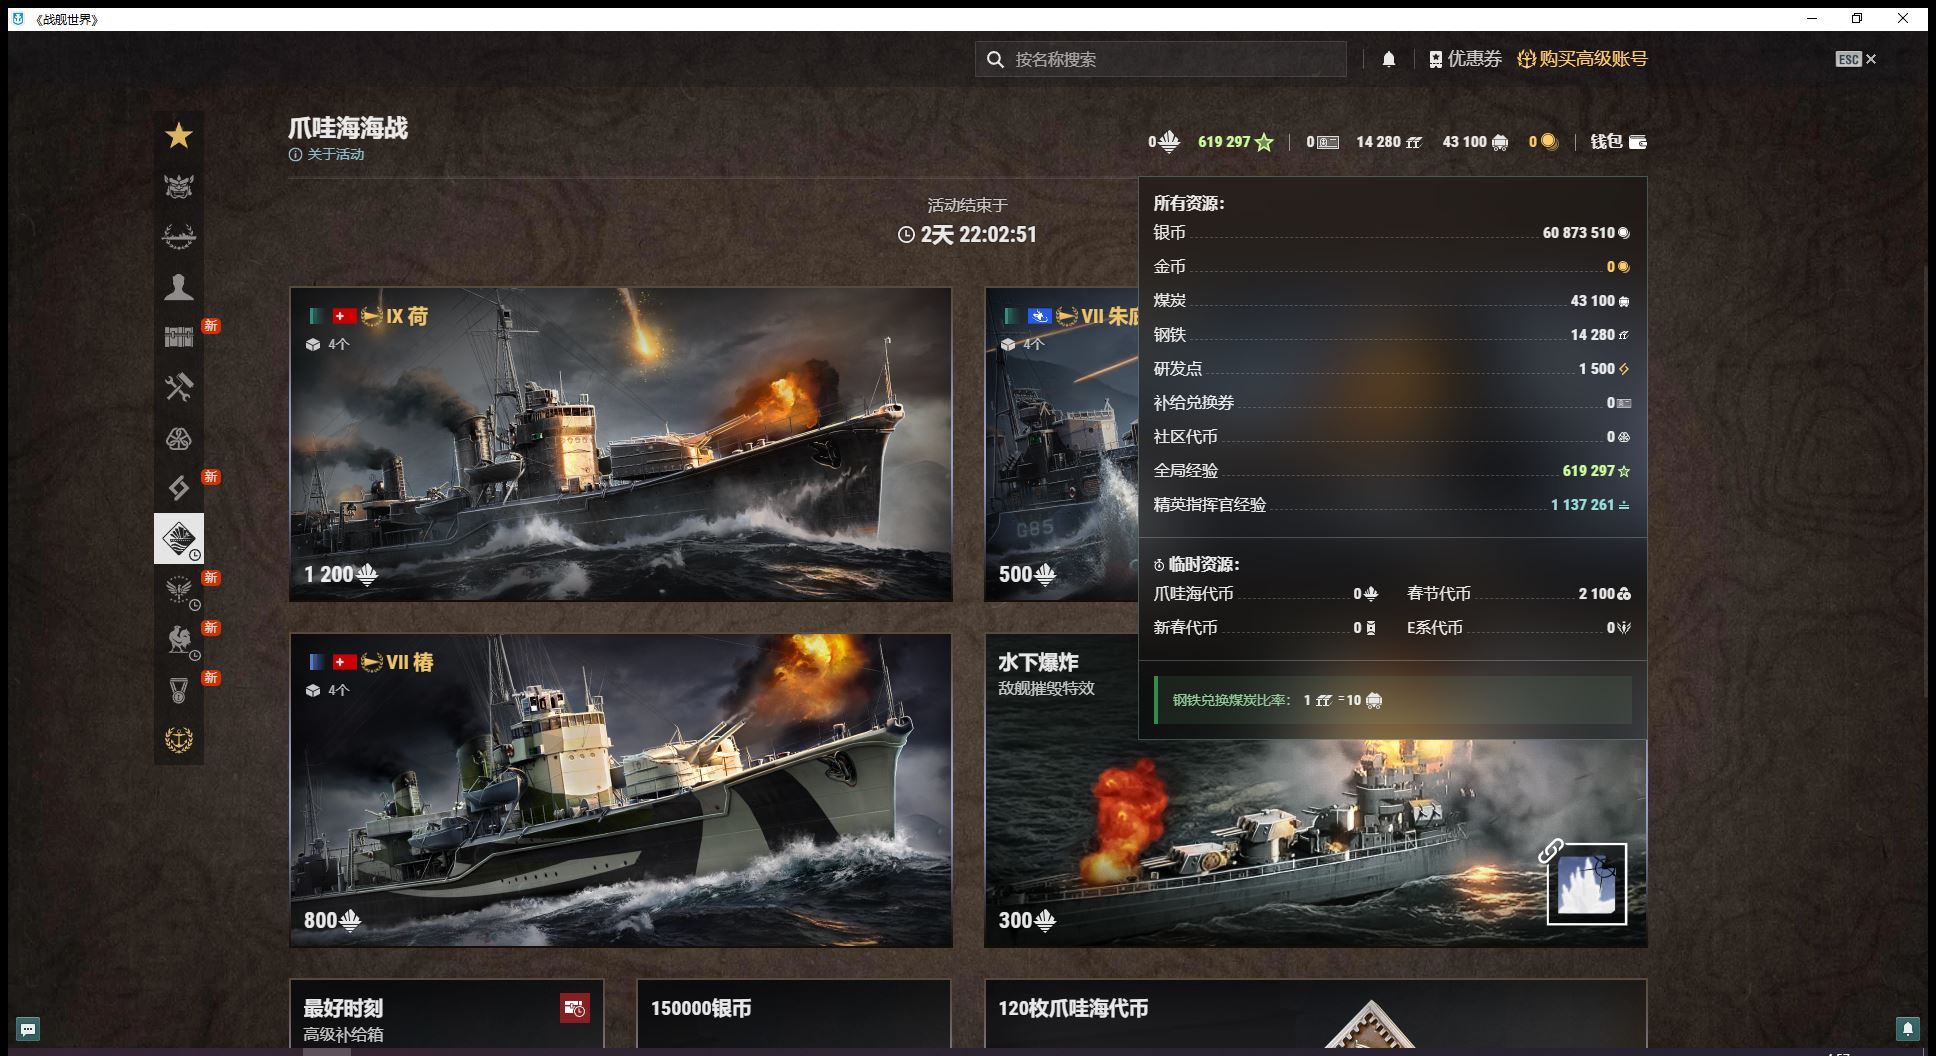Open the IX 荷 destroyer bundle card
Viewport: 1936px width, 1056px height.
pyautogui.click(x=621, y=444)
